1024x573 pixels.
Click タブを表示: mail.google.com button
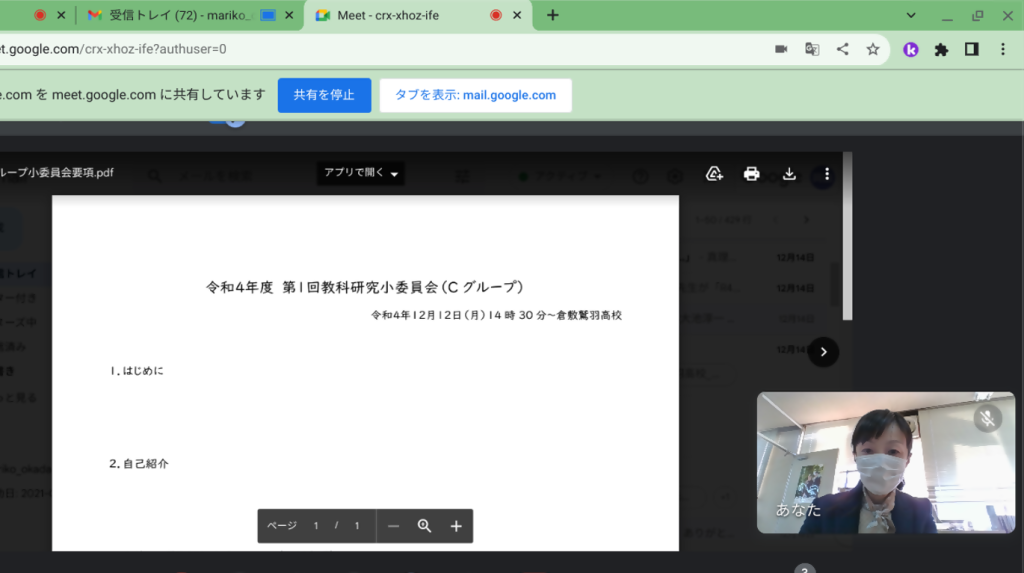tap(475, 95)
